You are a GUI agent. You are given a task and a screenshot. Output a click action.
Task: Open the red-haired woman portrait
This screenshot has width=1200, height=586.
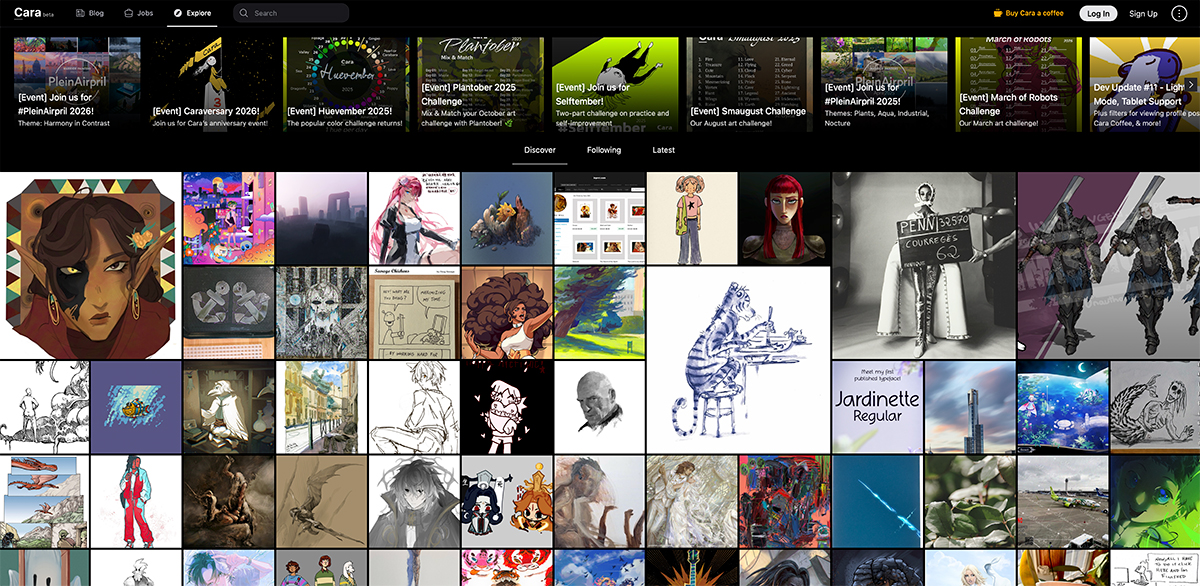785,217
